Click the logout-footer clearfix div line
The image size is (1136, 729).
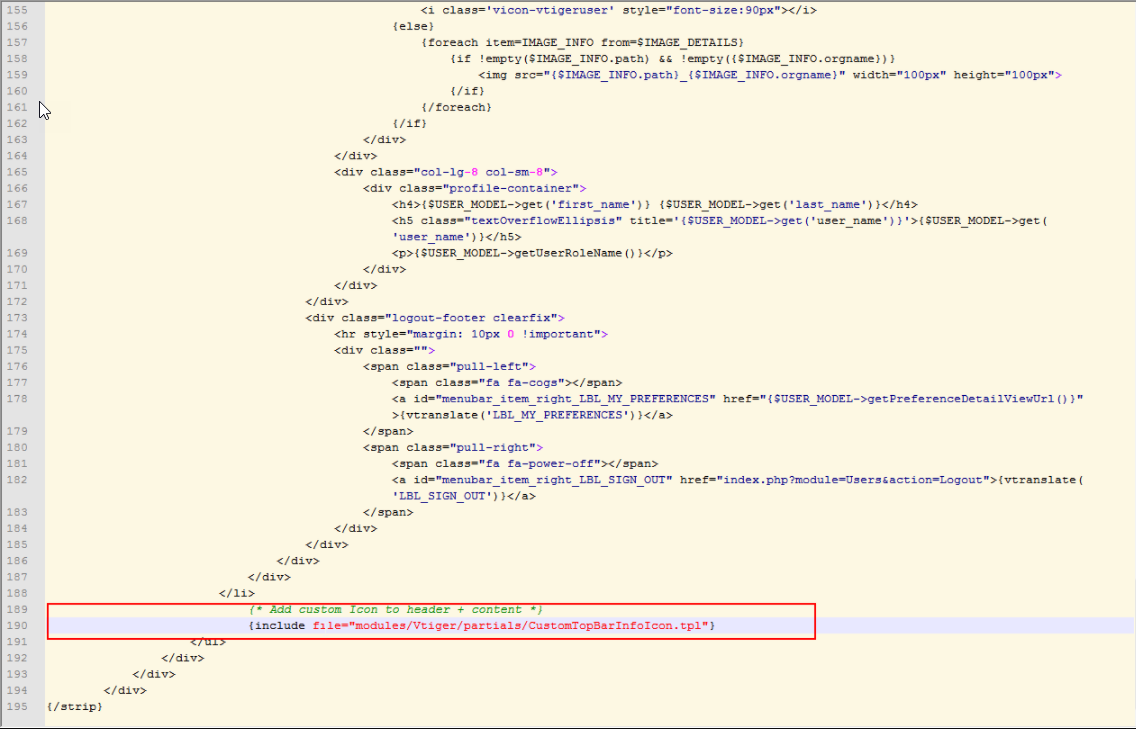pos(435,317)
